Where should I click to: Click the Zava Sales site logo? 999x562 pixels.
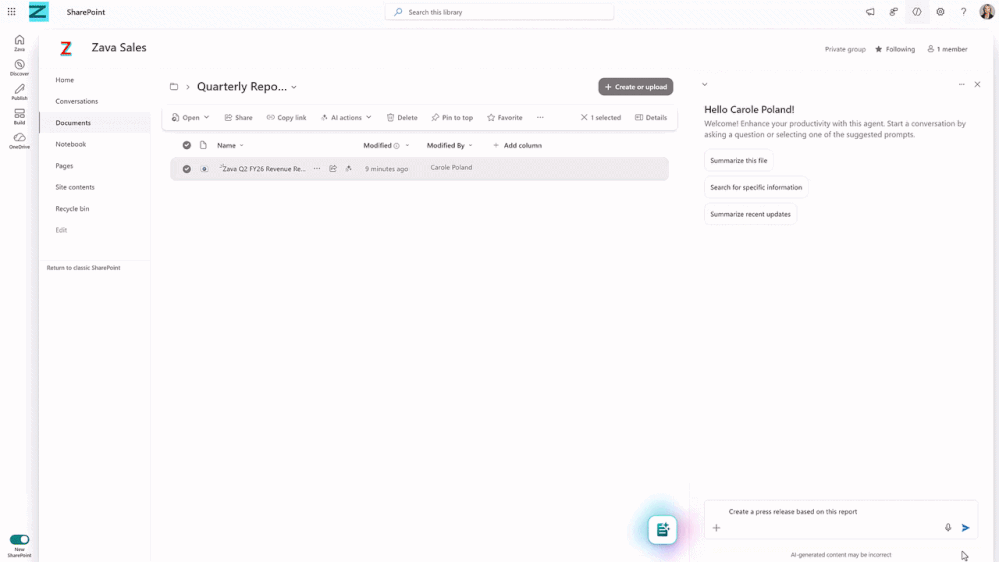(x=66, y=48)
